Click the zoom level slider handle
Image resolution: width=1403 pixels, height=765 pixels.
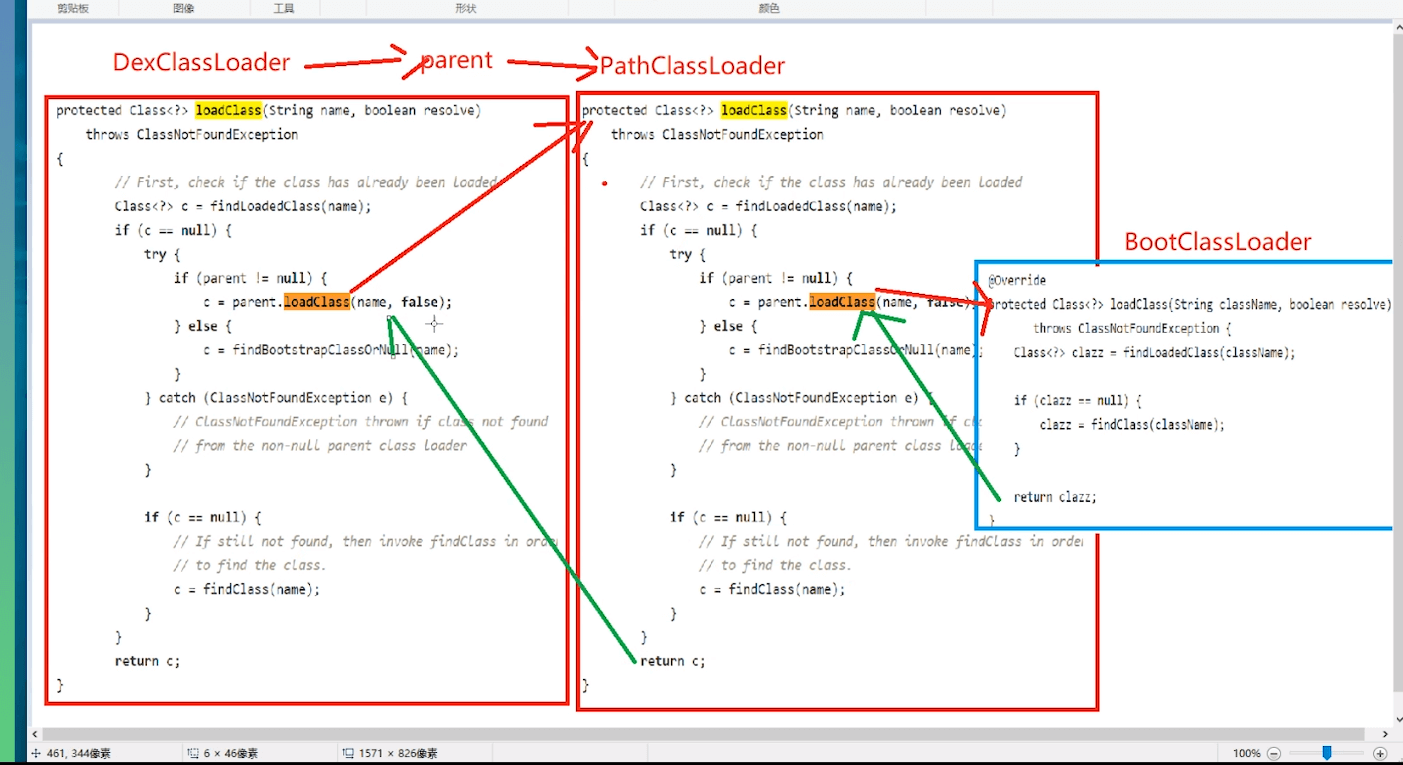click(x=1327, y=753)
